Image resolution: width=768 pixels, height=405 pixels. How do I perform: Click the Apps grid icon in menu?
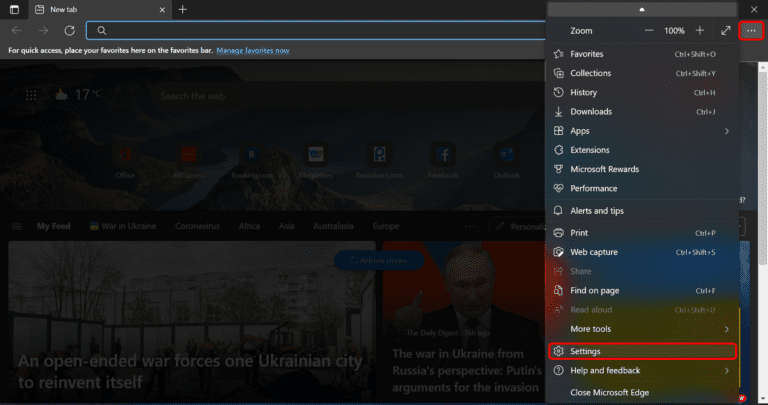[558, 131]
